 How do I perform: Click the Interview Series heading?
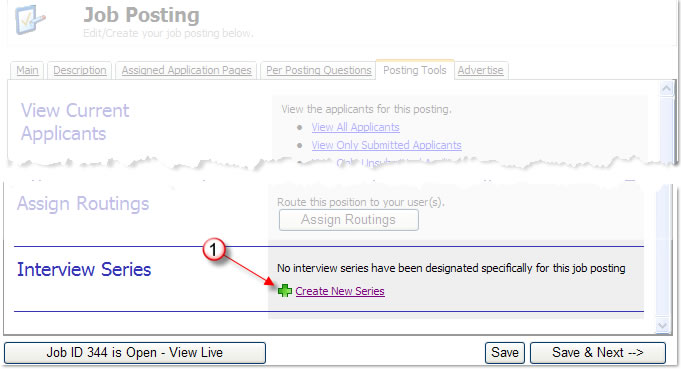(x=84, y=270)
